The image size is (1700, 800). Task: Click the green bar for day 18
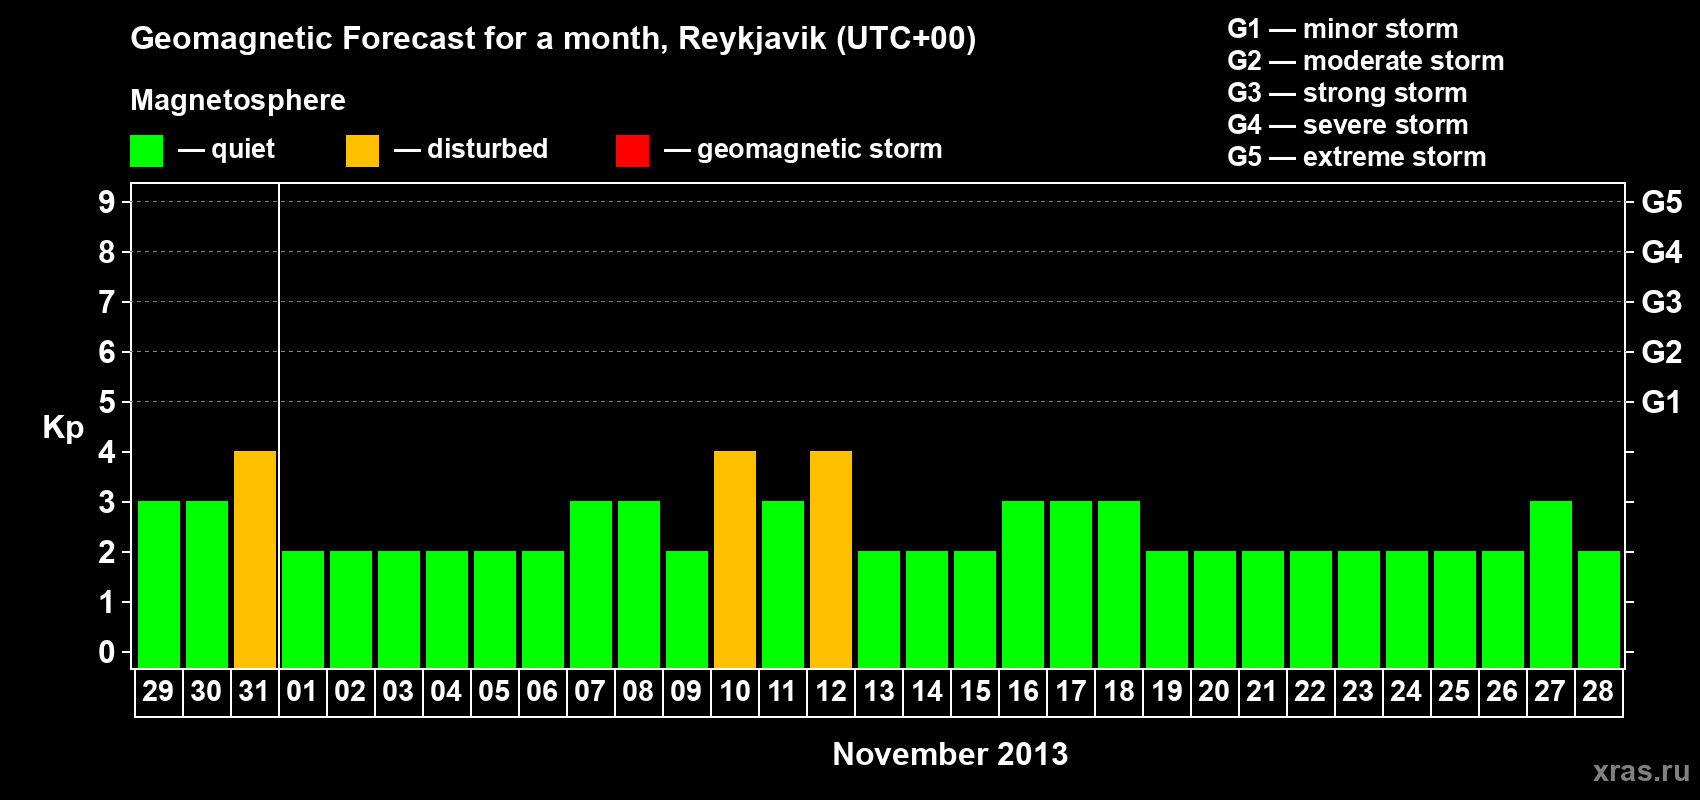[x=1119, y=584]
